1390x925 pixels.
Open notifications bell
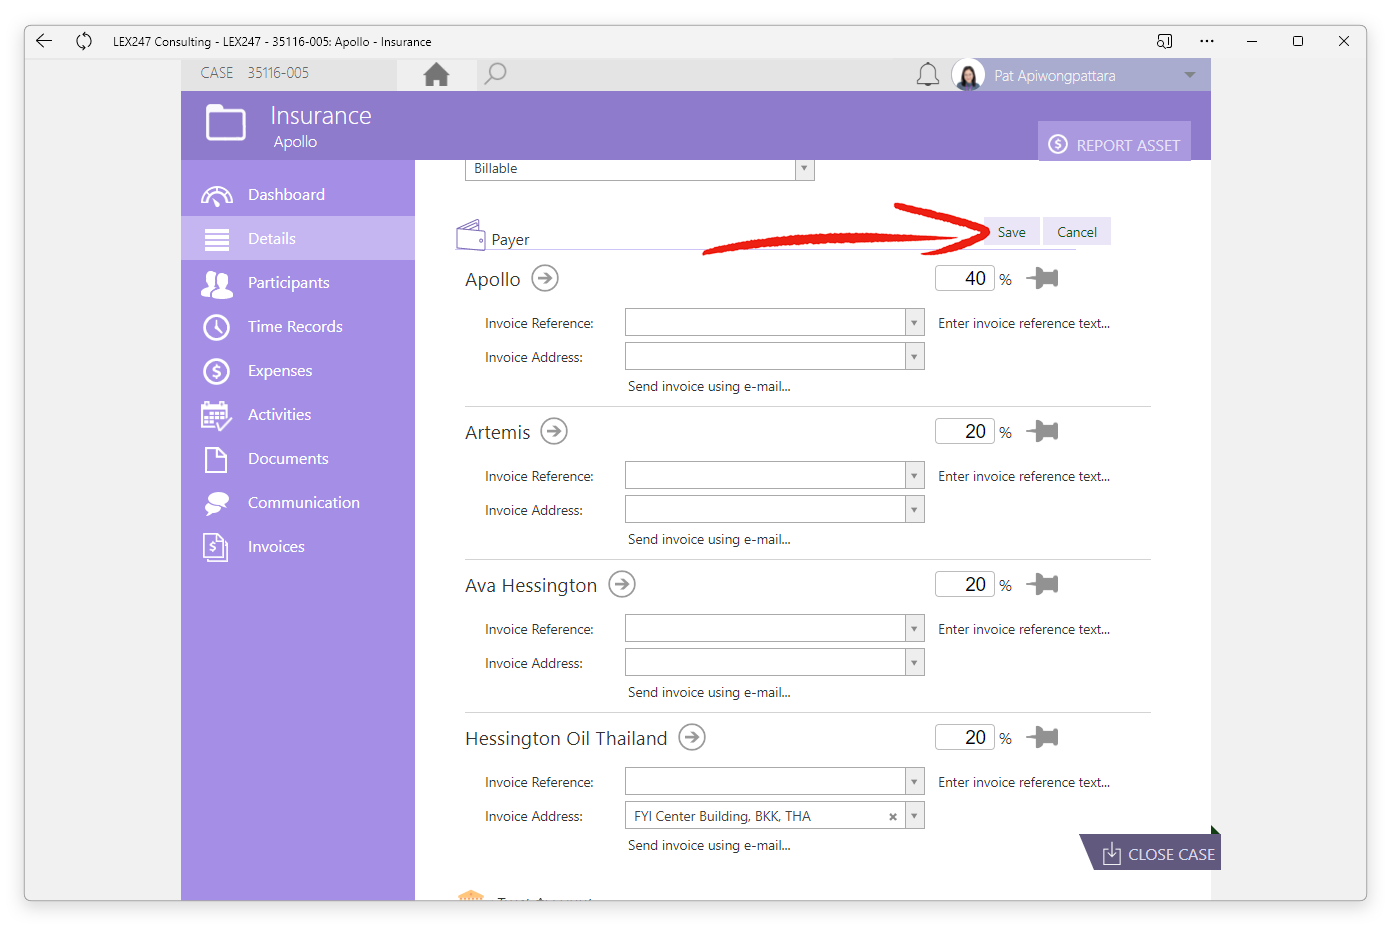928,75
